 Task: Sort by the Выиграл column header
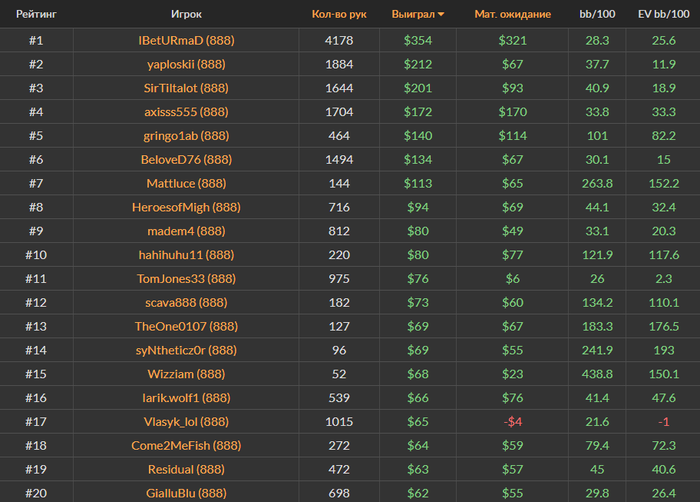413,14
